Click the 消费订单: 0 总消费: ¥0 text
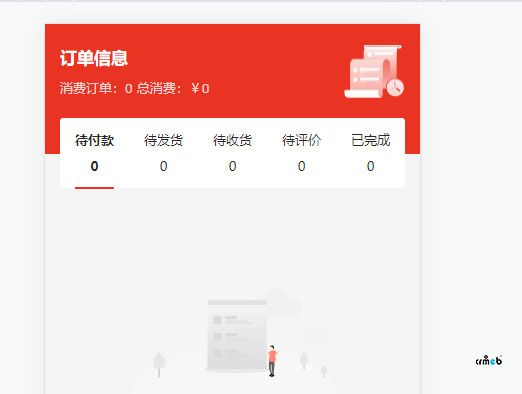522x394 pixels. [135, 88]
